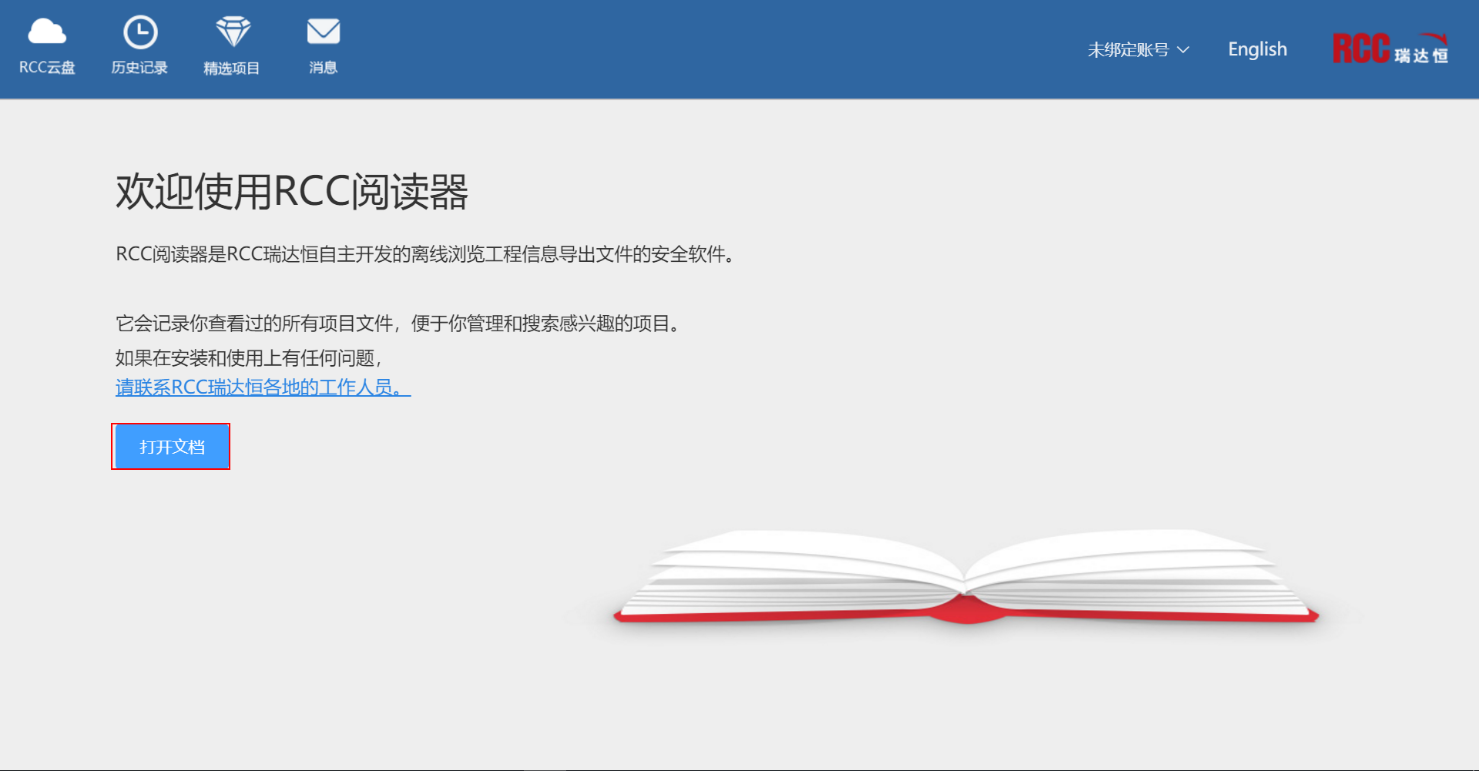
Task: Follow the 请联系RCC瑞达恒各地的工作人员 link
Action: click(x=263, y=388)
